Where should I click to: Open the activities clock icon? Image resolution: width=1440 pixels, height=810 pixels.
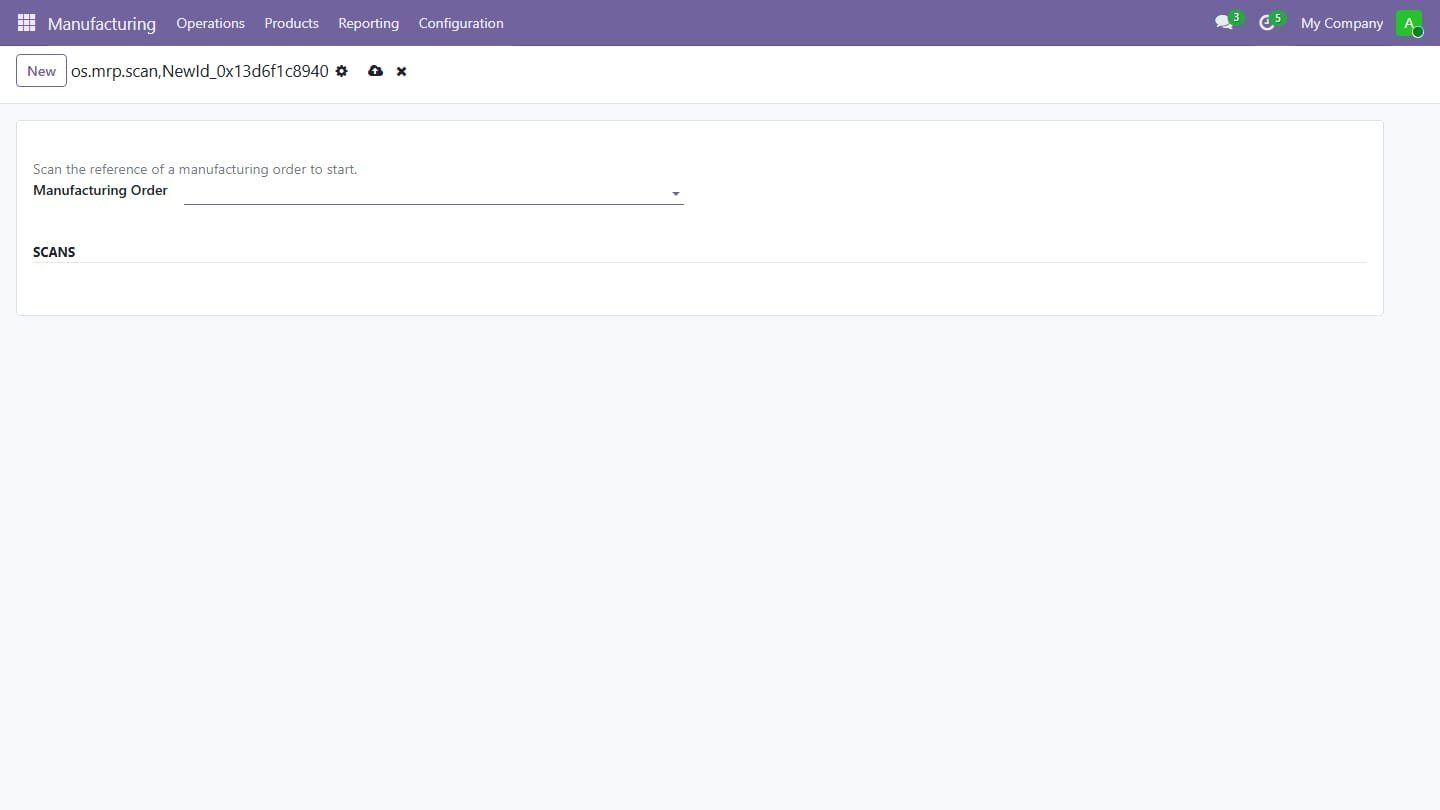1267,22
